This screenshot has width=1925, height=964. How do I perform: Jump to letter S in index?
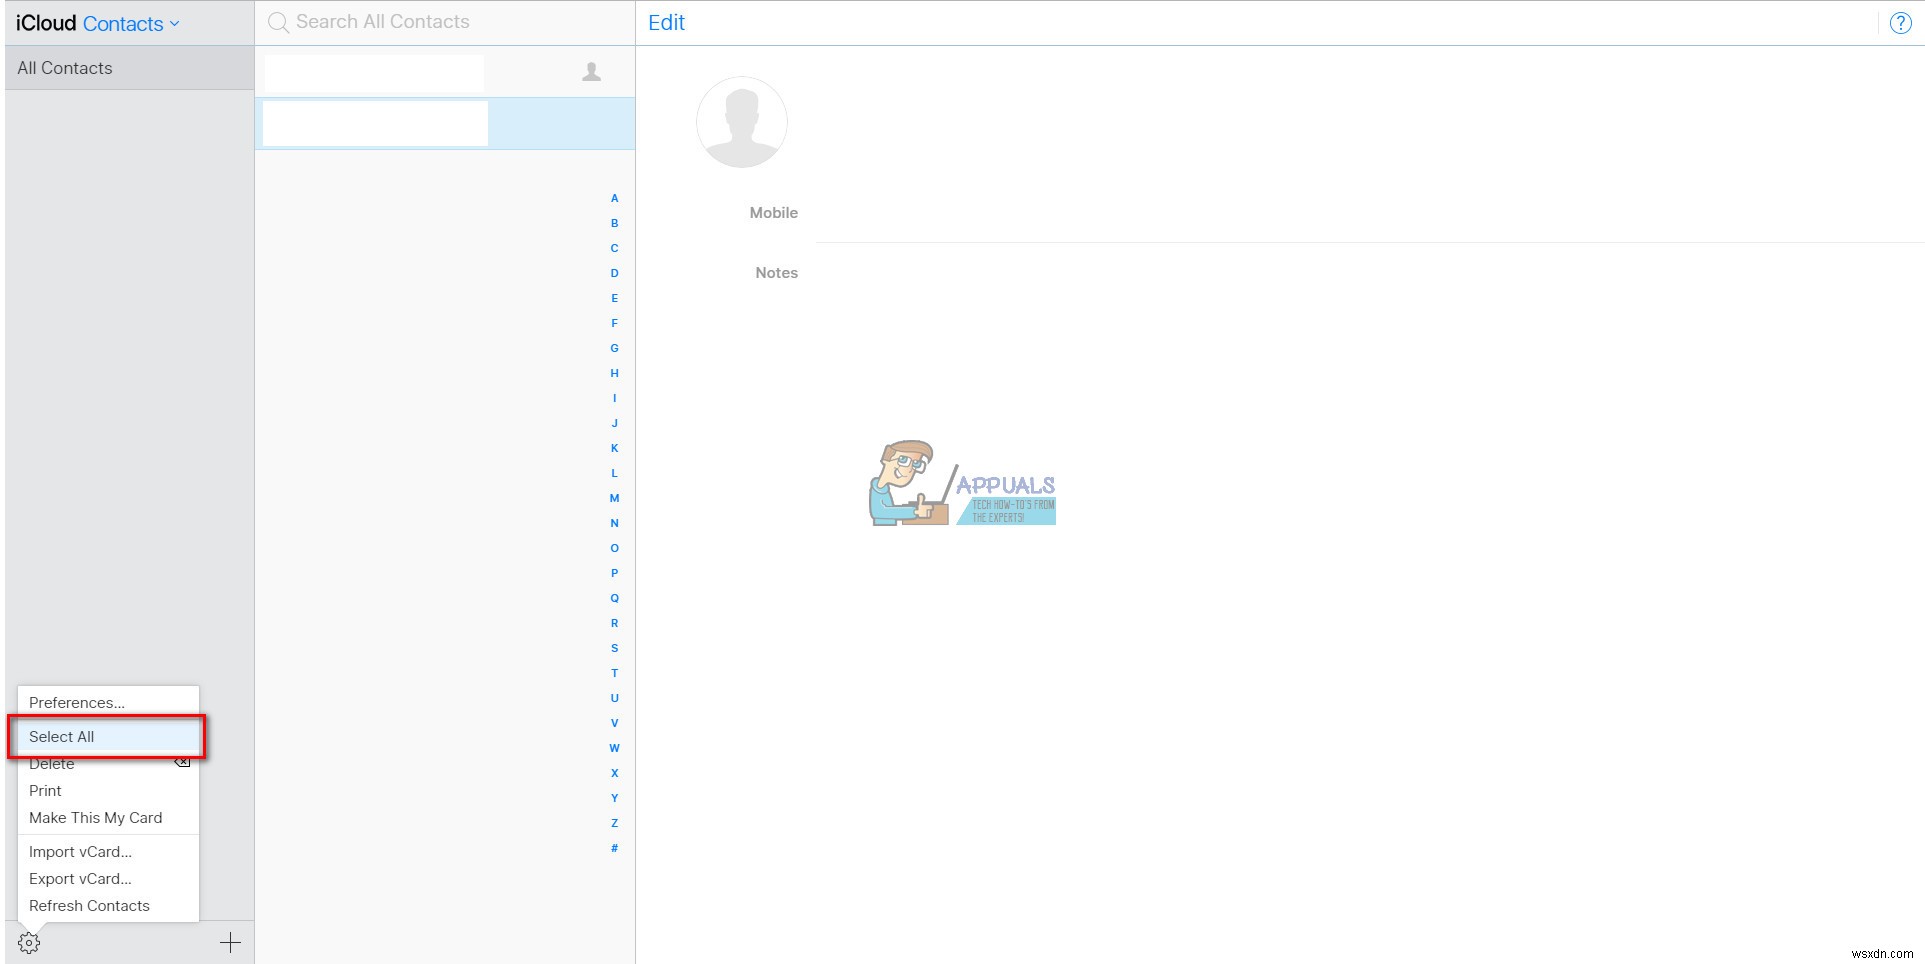[614, 648]
